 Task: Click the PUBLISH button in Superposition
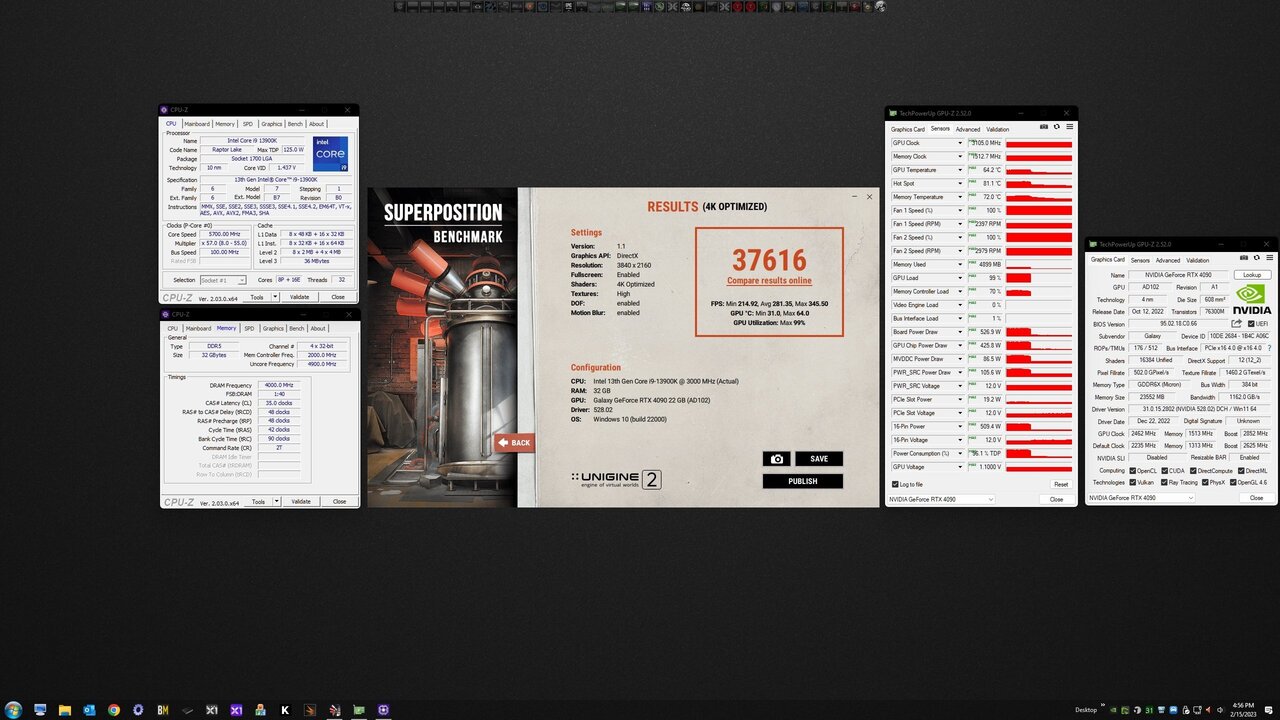pos(802,481)
